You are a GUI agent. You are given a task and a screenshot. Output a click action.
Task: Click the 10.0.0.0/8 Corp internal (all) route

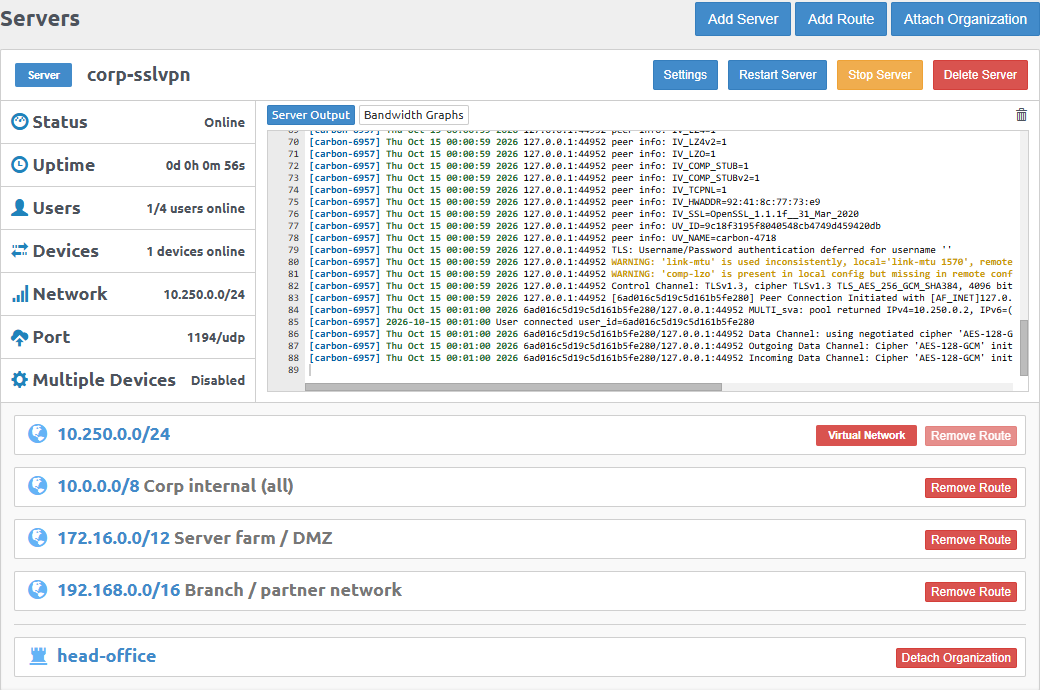point(175,486)
